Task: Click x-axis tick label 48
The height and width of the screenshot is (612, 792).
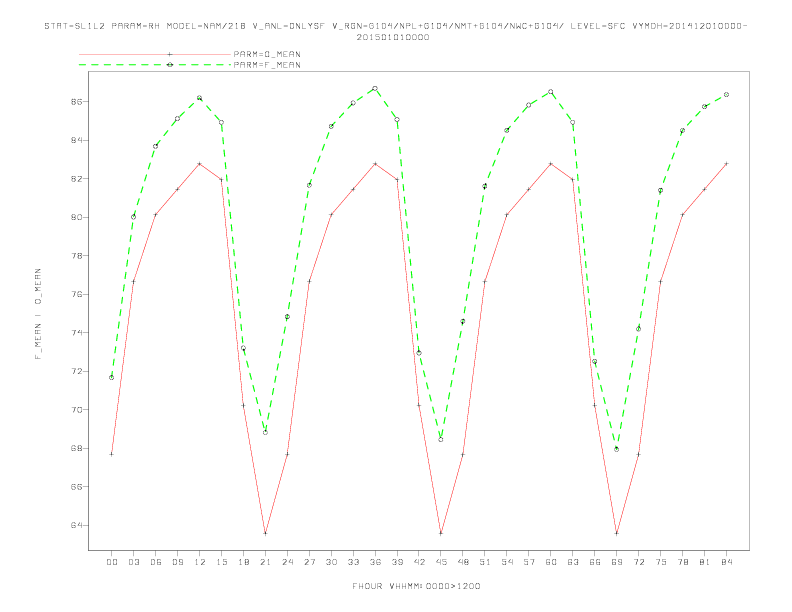Action: coord(463,562)
